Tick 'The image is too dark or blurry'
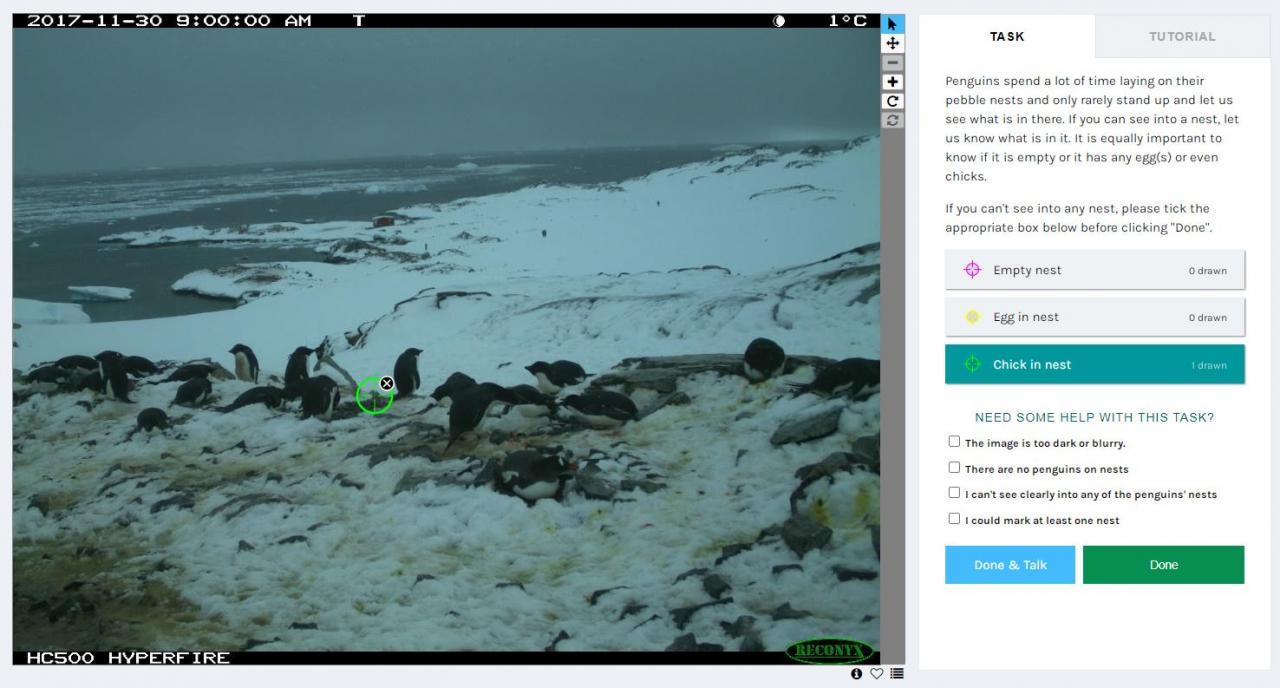Screen dimensions: 1280x688 click(x=954, y=442)
